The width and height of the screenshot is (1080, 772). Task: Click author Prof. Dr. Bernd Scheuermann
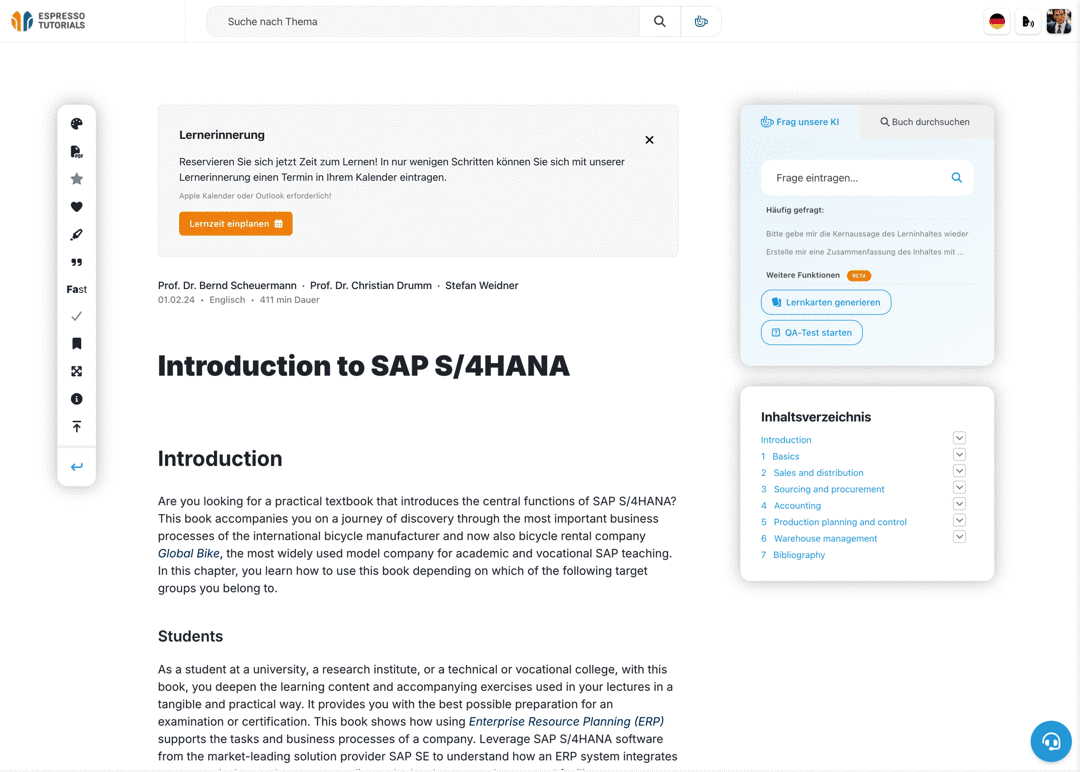point(227,285)
